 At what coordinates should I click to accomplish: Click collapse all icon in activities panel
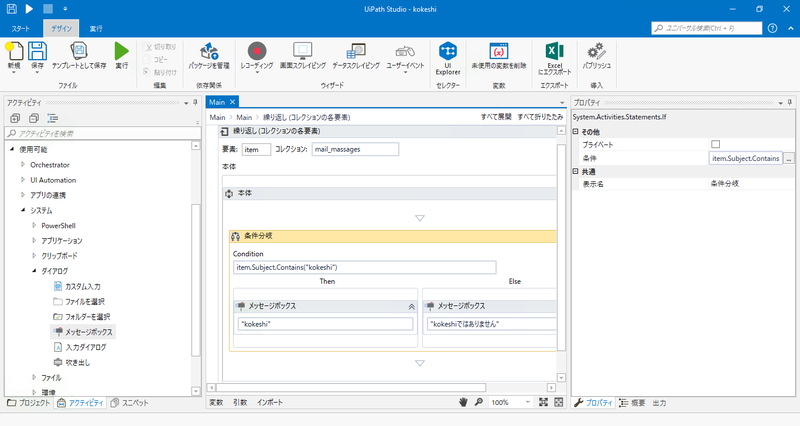click(34, 118)
